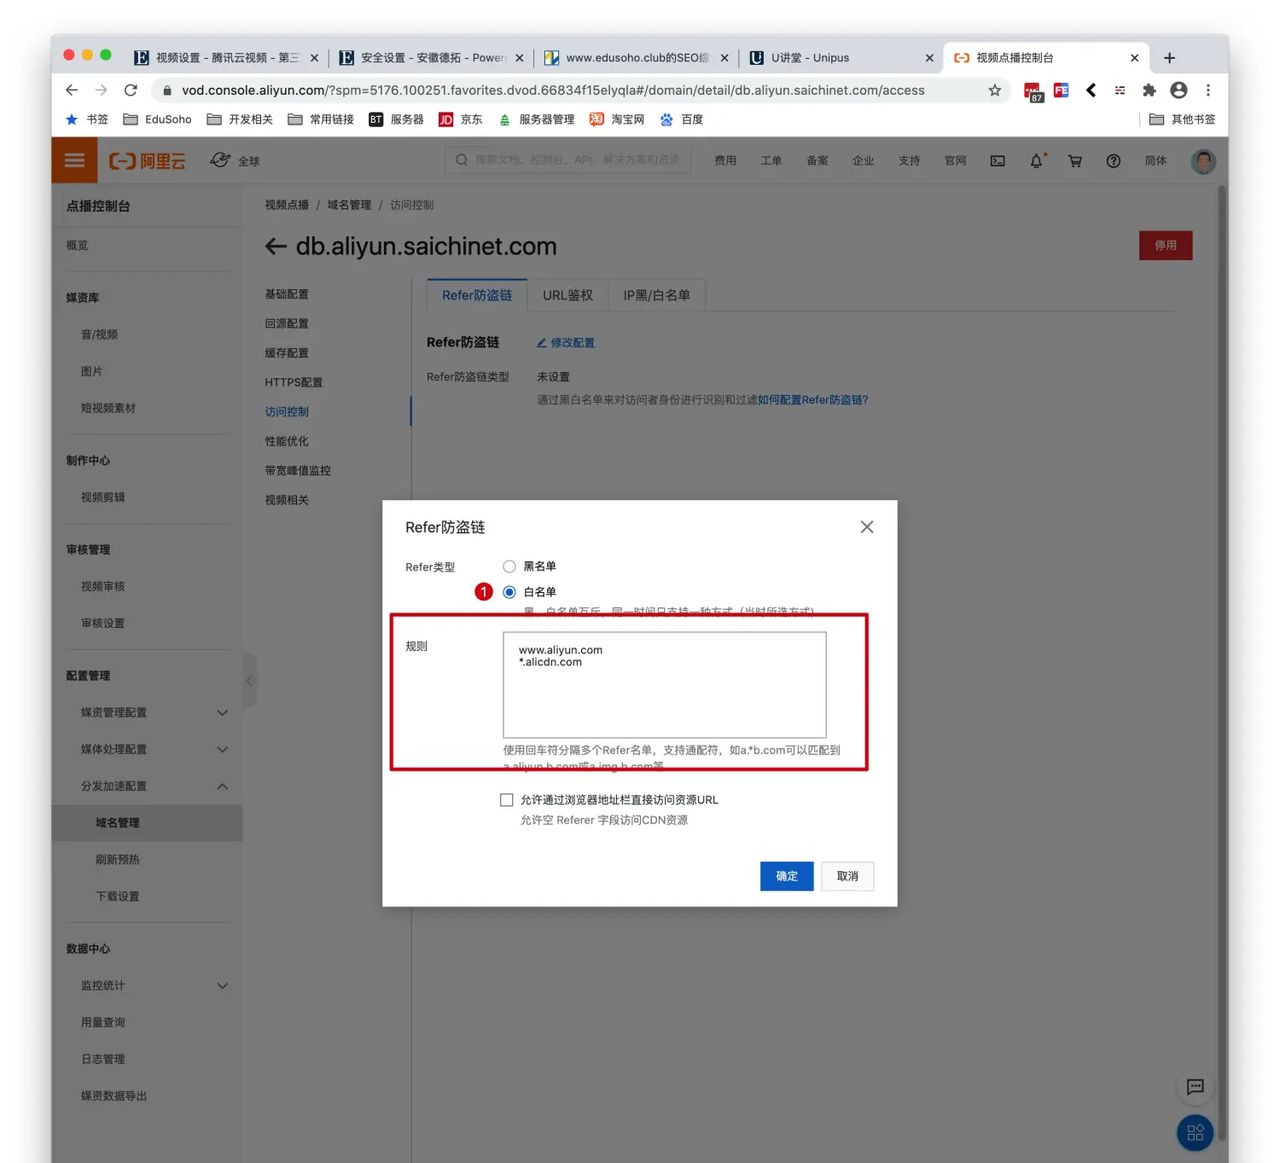Click inside the 规则 text area

[665, 685]
